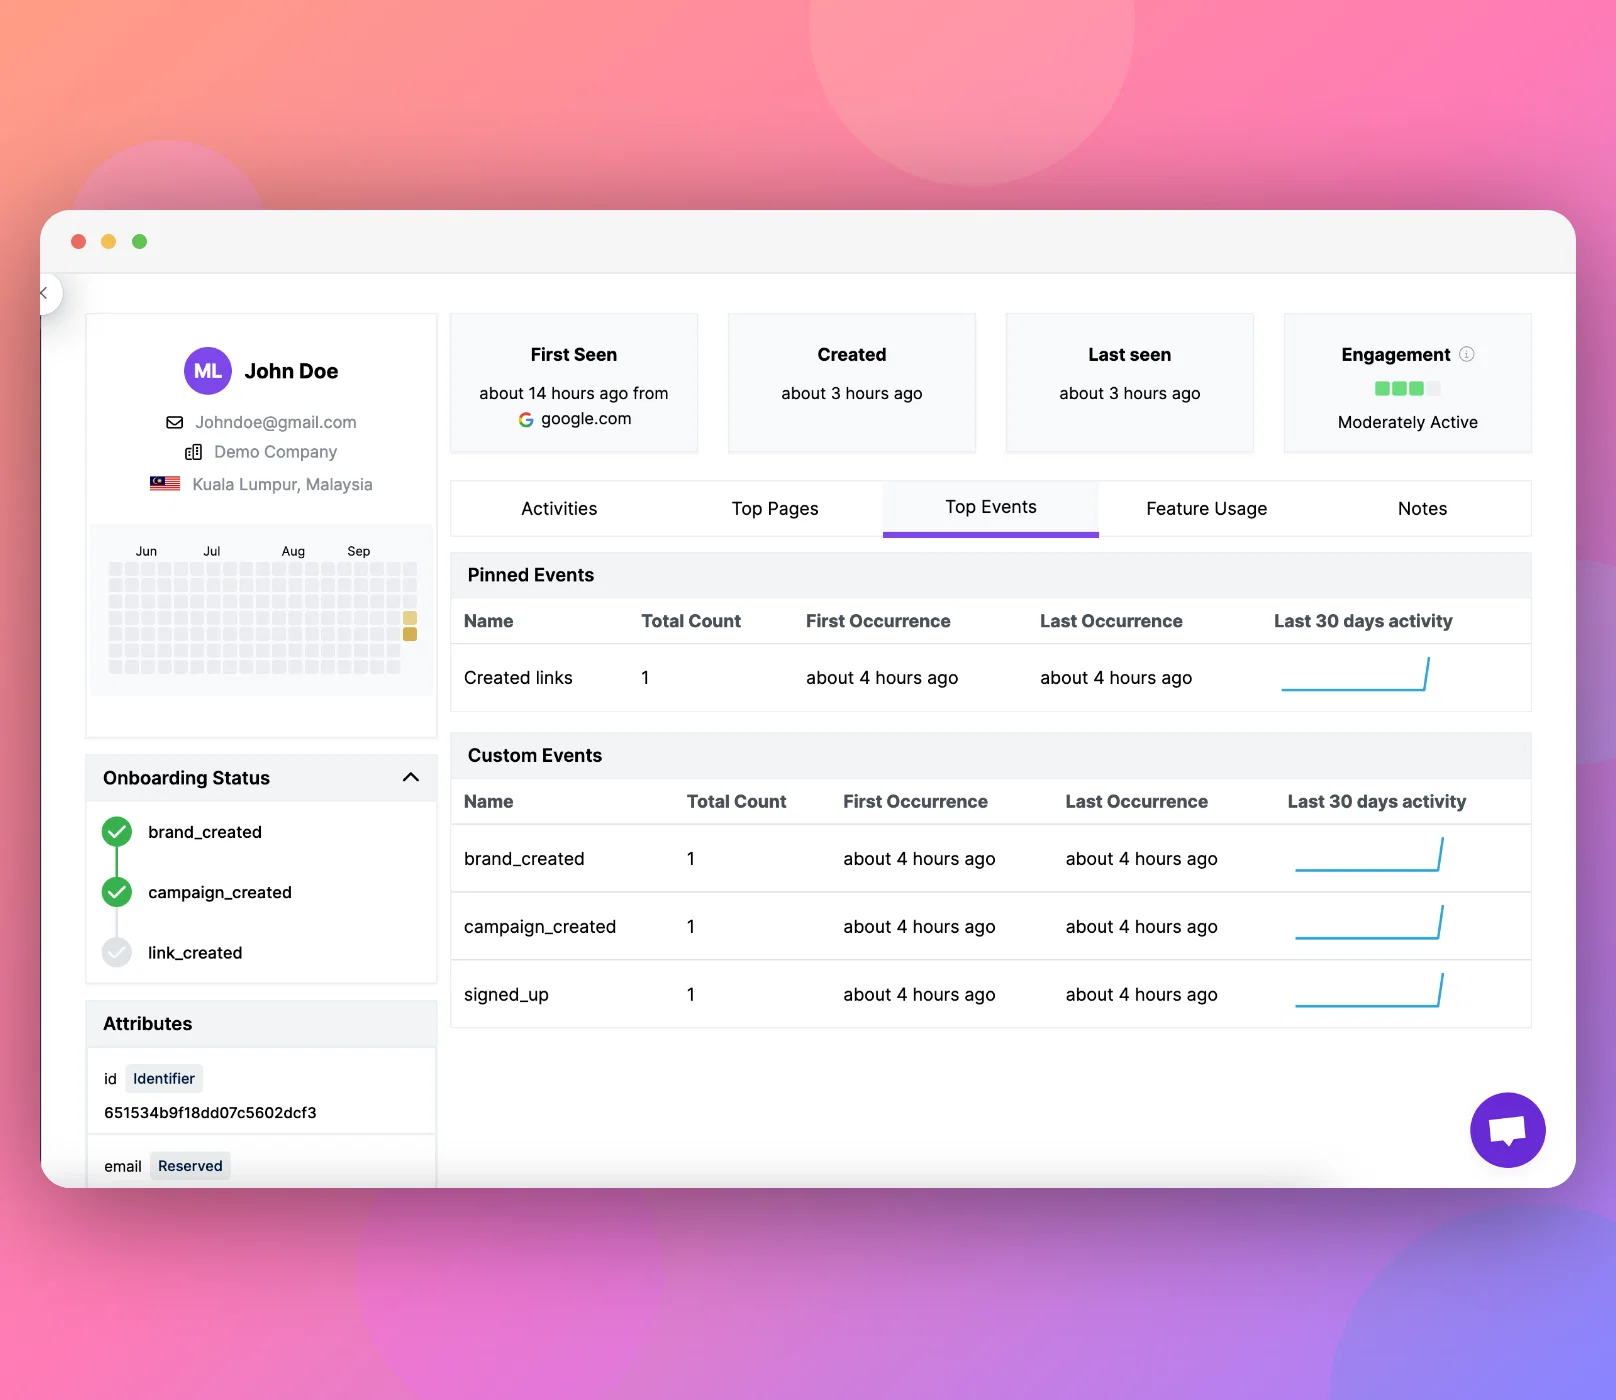Collapse the Onboarding Status section

pos(411,777)
